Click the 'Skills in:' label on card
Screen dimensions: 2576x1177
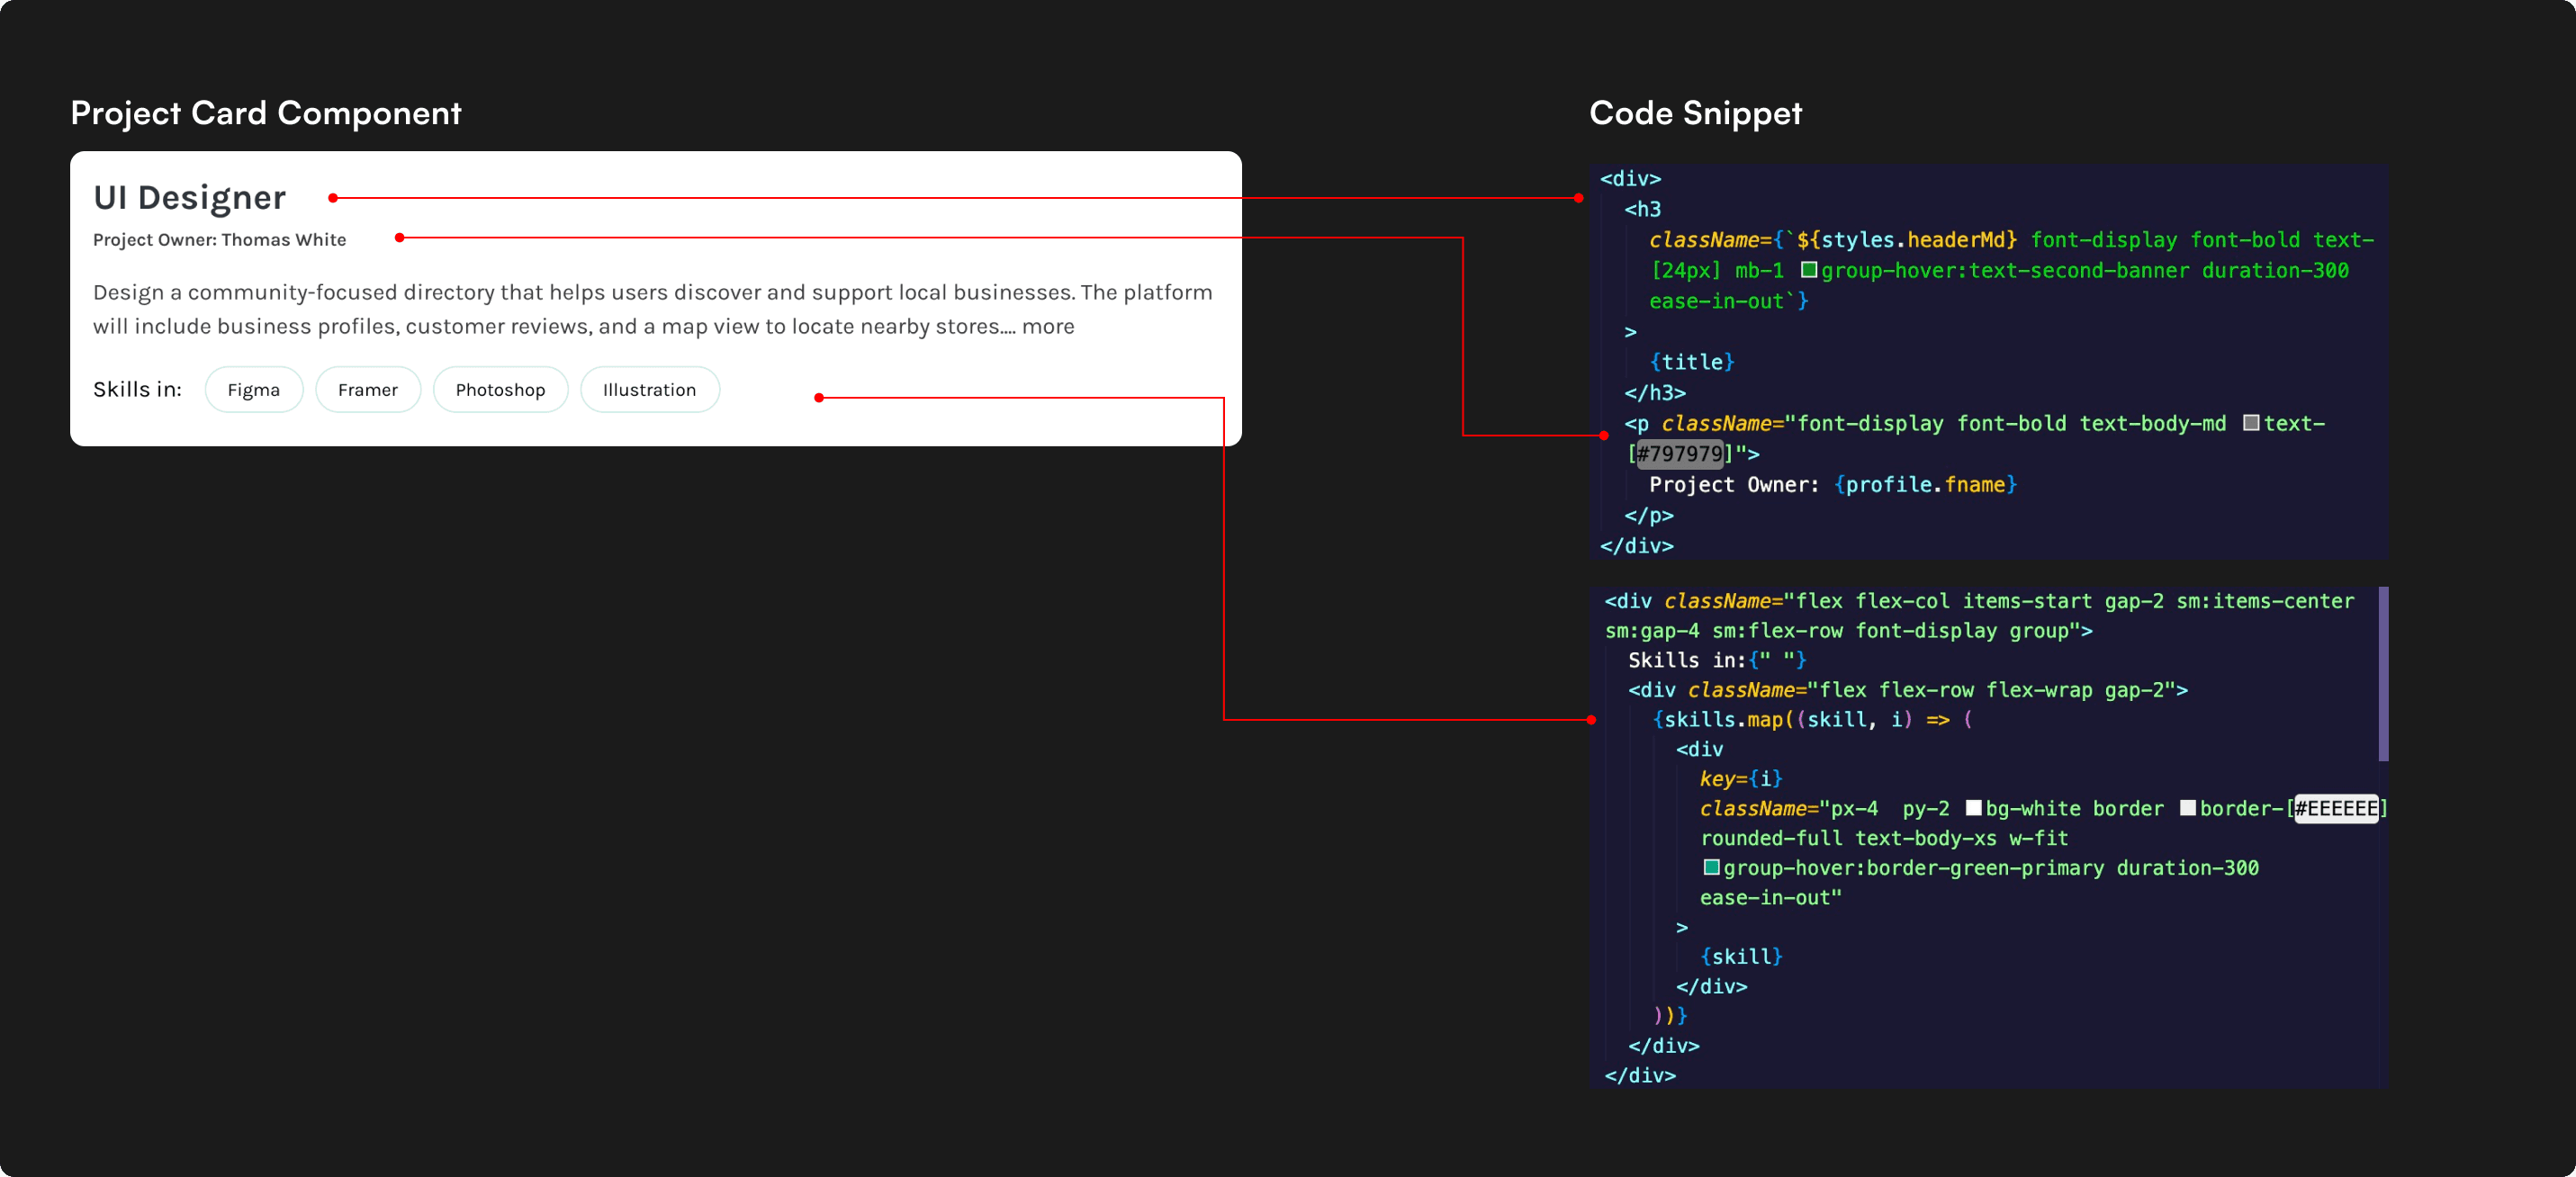[x=137, y=389]
